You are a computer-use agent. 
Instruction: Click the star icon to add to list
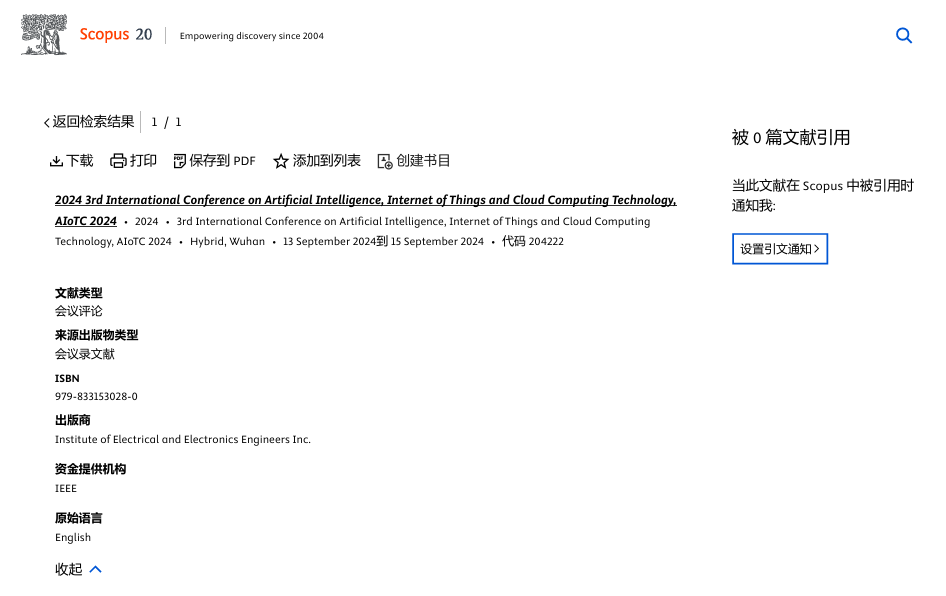click(x=281, y=161)
